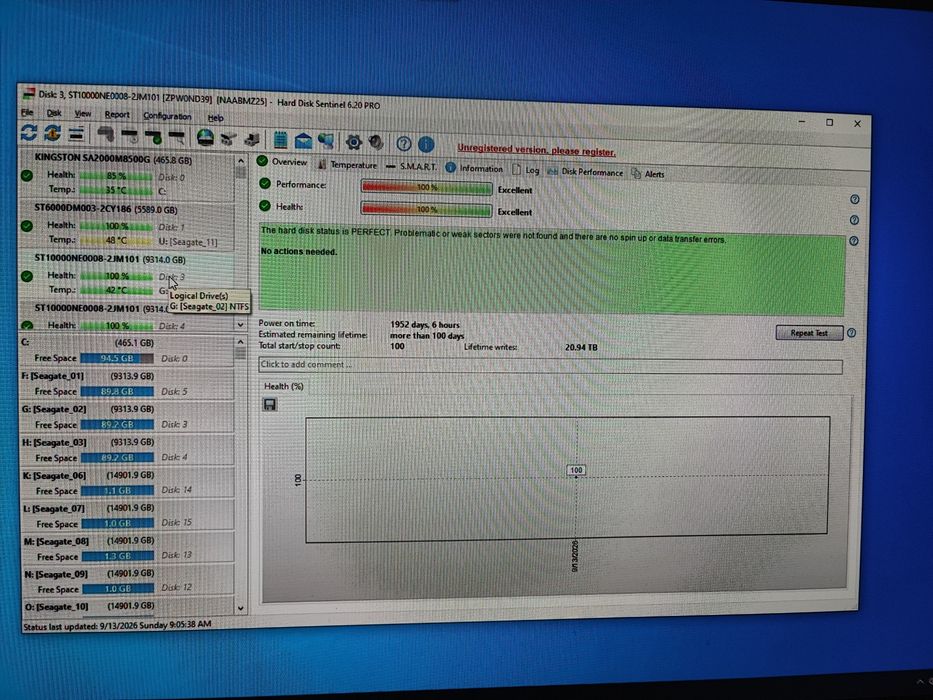Click the disk icon with green circle

[153, 137]
